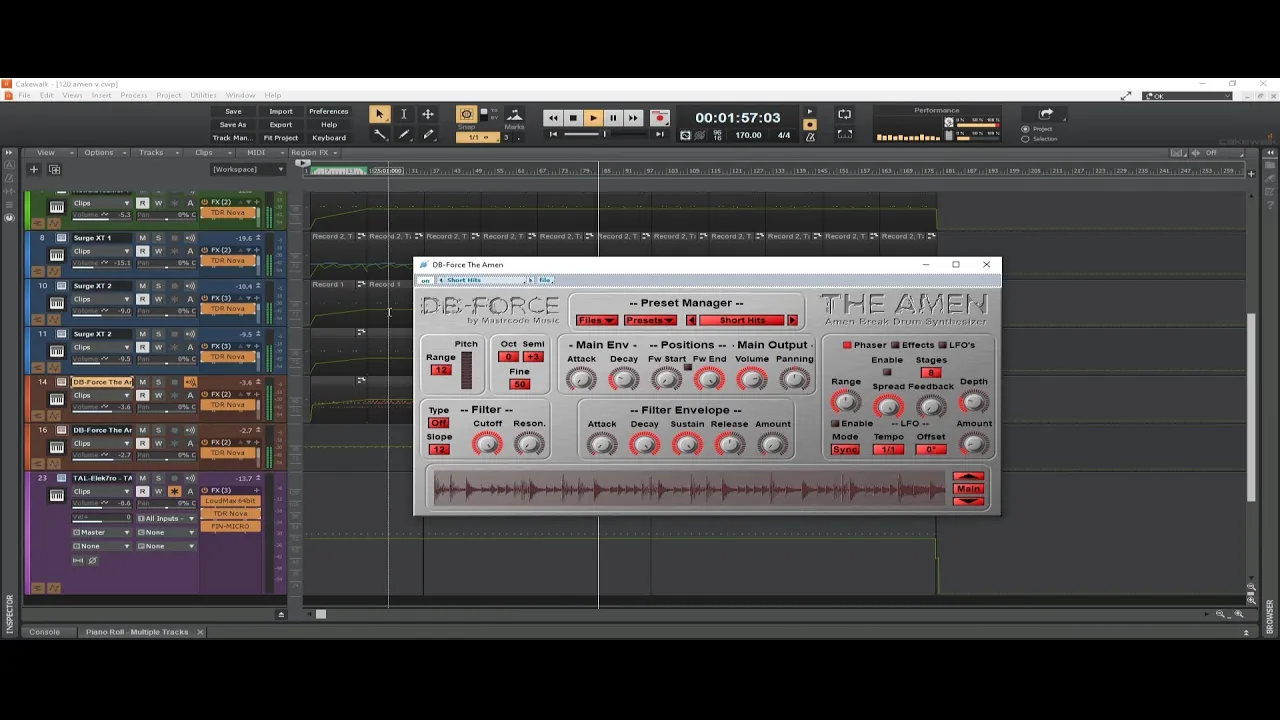The height and width of the screenshot is (720, 1280).
Task: Open the Options dropdown in track view
Action: (x=103, y=153)
